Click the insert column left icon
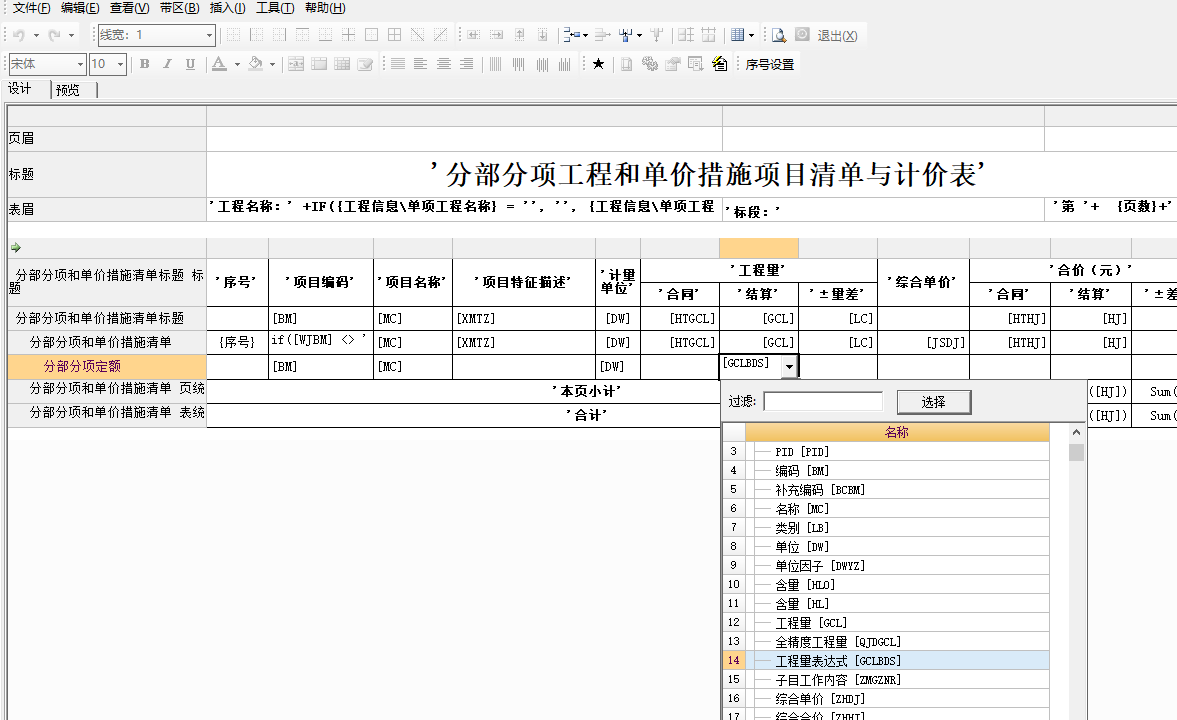This screenshot has height=720, width=1177. [x=474, y=35]
